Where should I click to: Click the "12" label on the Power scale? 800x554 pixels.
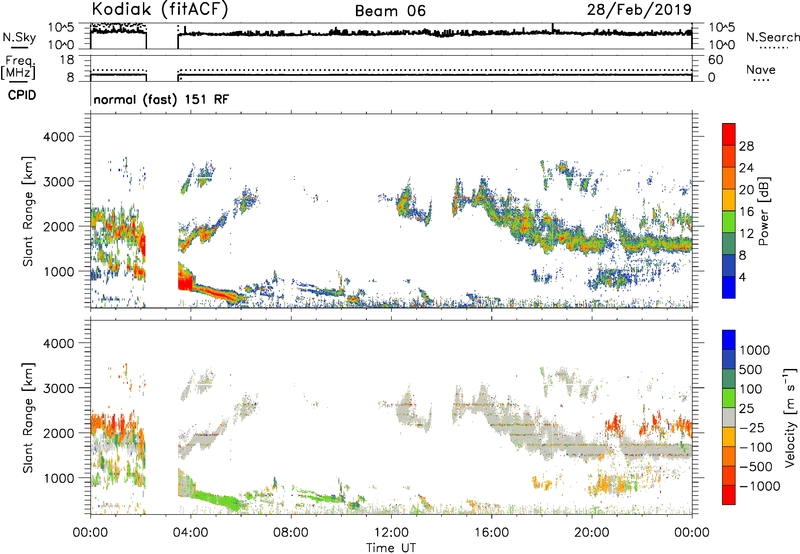[746, 234]
